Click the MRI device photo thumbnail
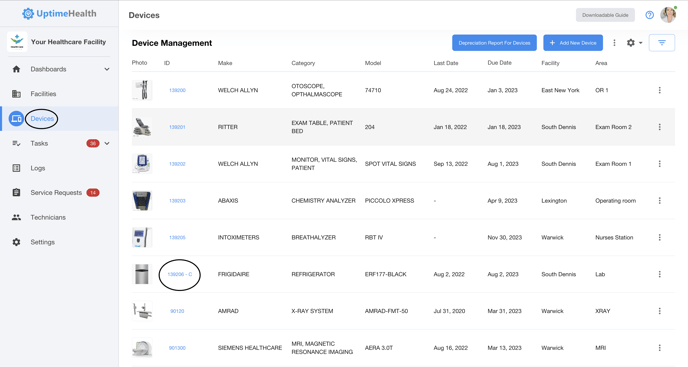This screenshot has height=367, width=688. (142, 348)
